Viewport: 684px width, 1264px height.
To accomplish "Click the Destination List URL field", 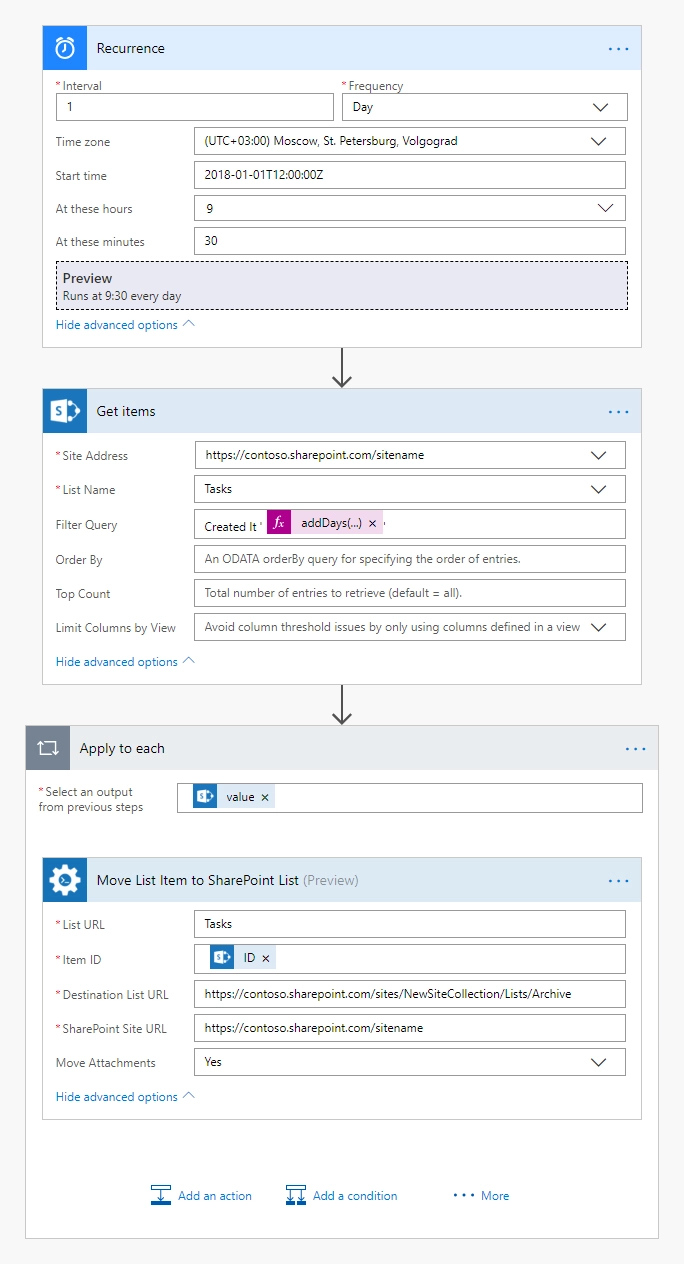I will (x=410, y=994).
